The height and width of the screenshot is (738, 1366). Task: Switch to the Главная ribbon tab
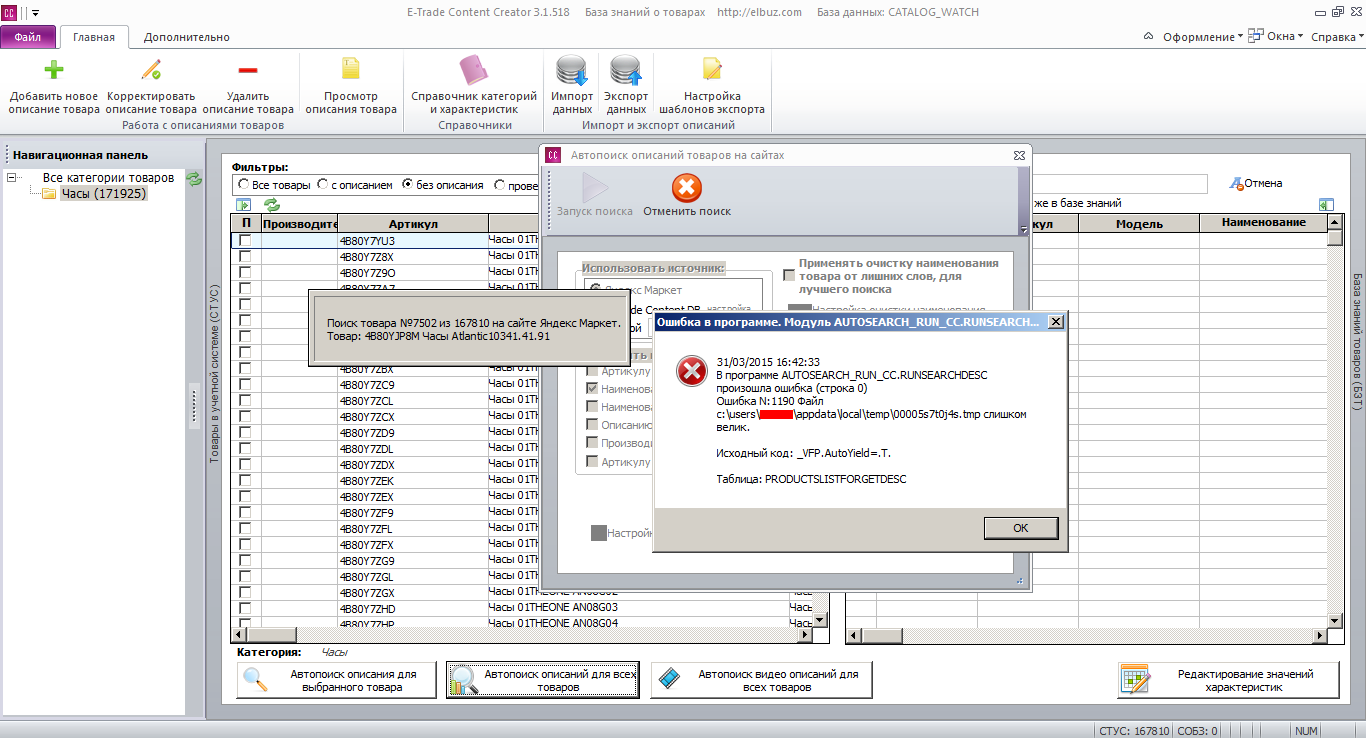coord(94,37)
